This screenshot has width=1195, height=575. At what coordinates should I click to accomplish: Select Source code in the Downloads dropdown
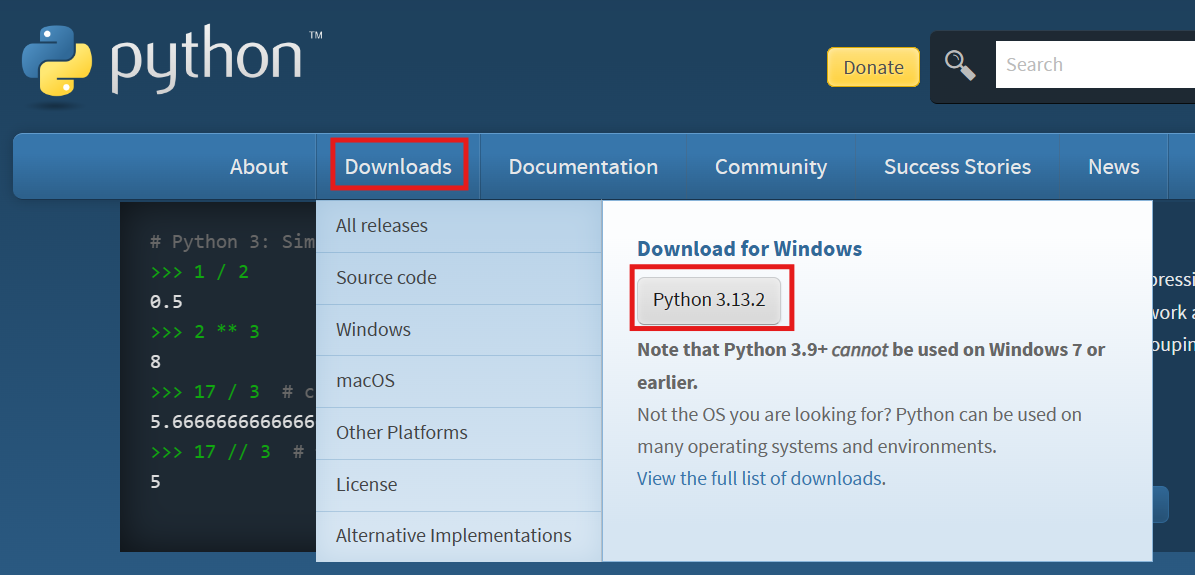pyautogui.click(x=459, y=278)
